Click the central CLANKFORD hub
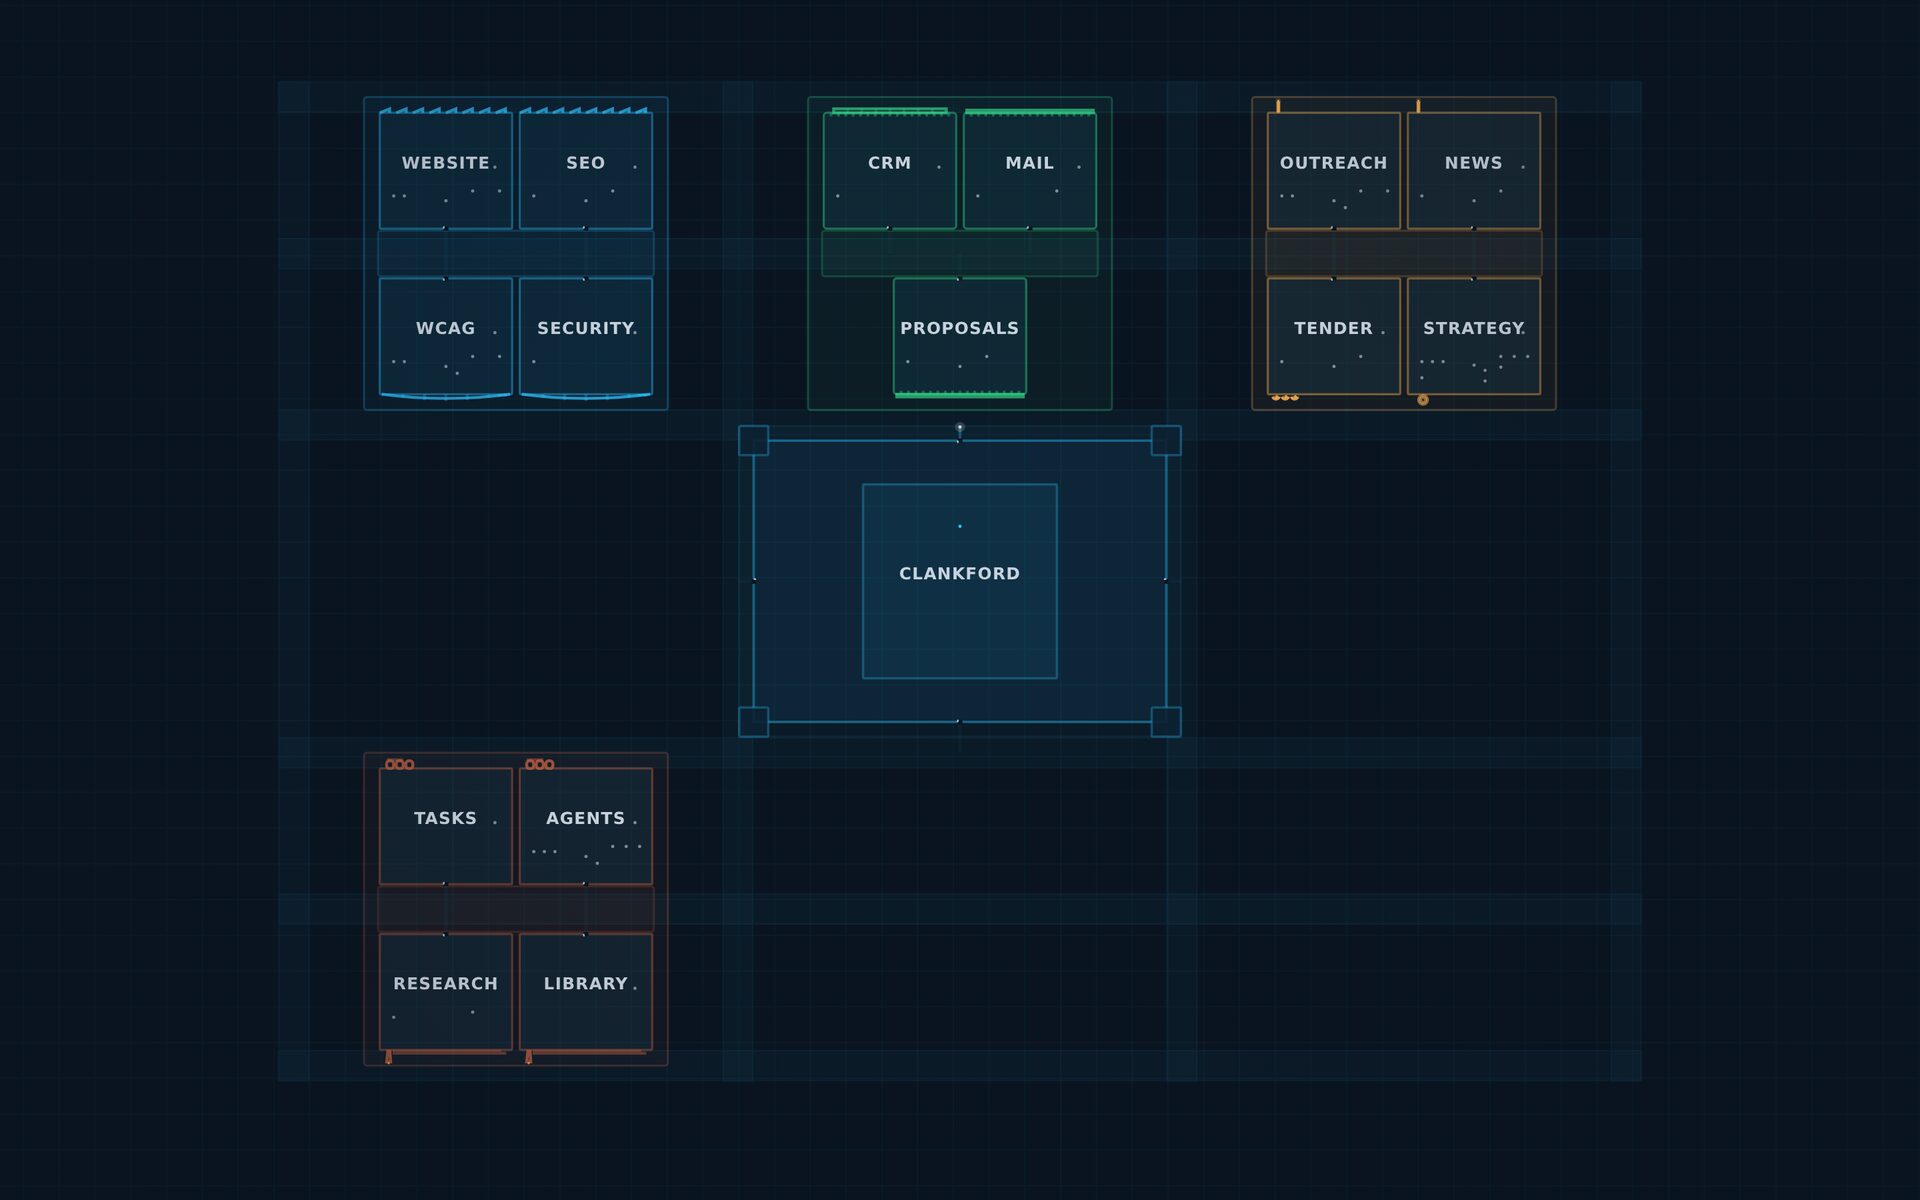 pyautogui.click(x=960, y=581)
